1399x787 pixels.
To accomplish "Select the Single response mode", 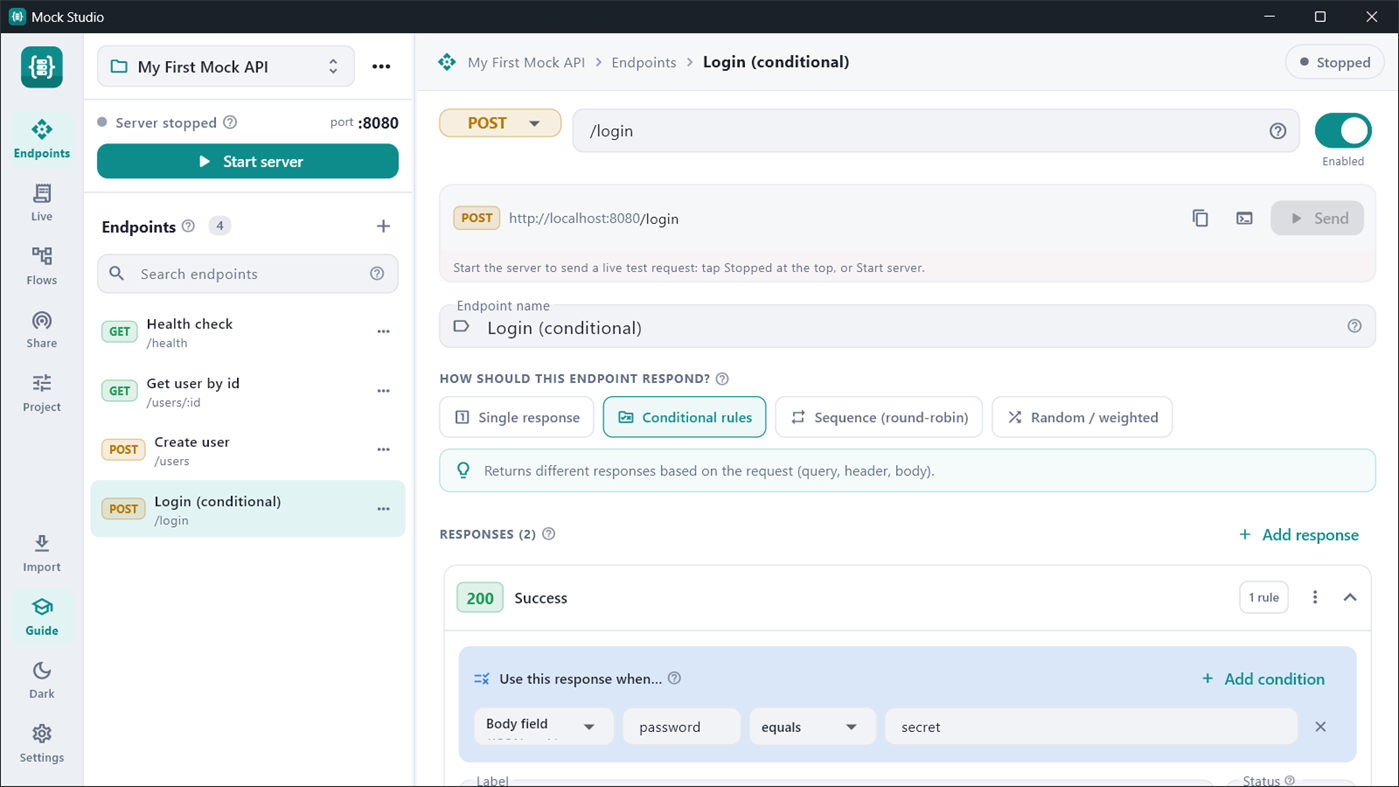I will (x=517, y=417).
